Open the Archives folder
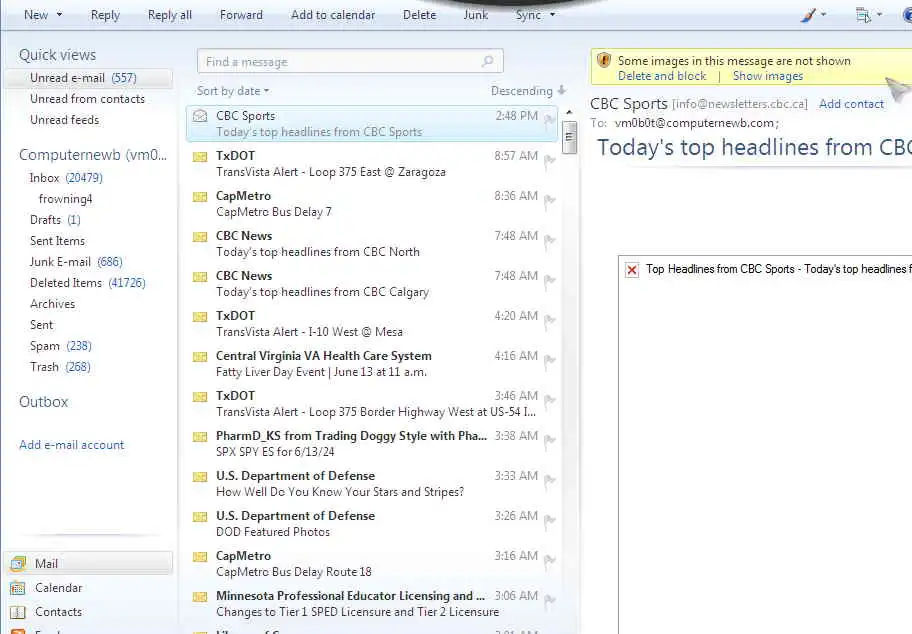The width and height of the screenshot is (912, 634). [52, 304]
